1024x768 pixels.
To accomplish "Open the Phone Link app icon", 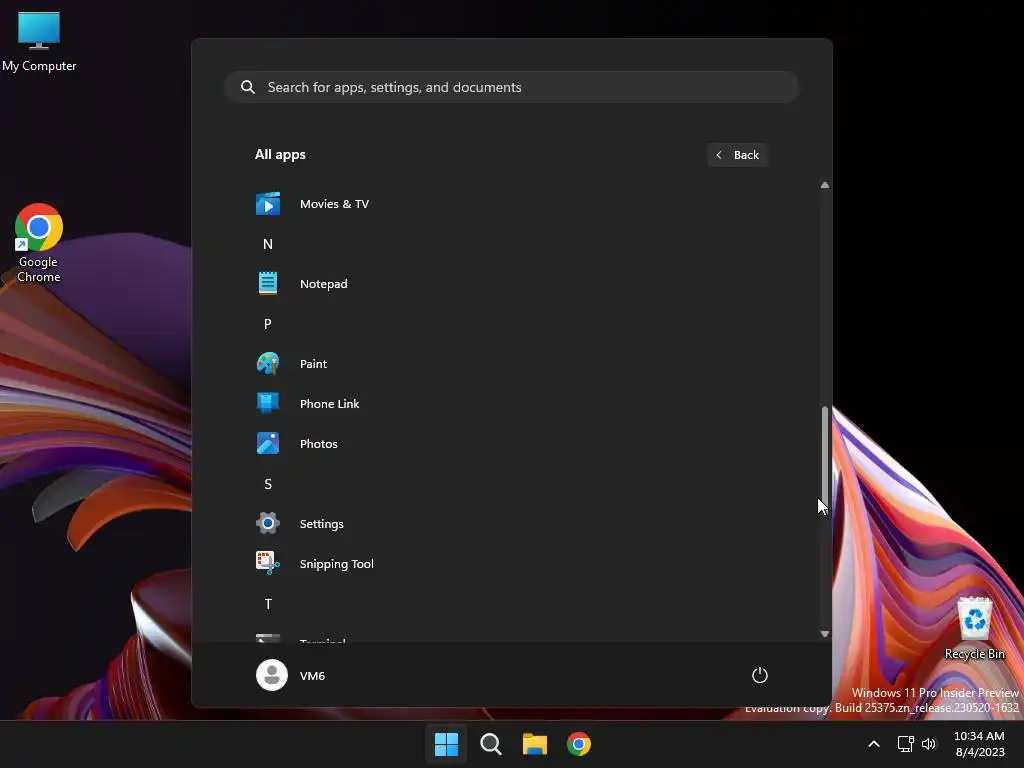I will pos(268,404).
